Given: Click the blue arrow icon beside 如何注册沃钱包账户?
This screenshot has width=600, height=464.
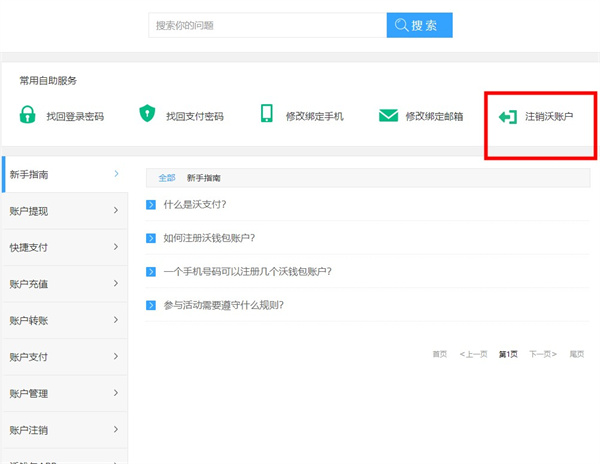Looking at the screenshot, I should tap(151, 238).
